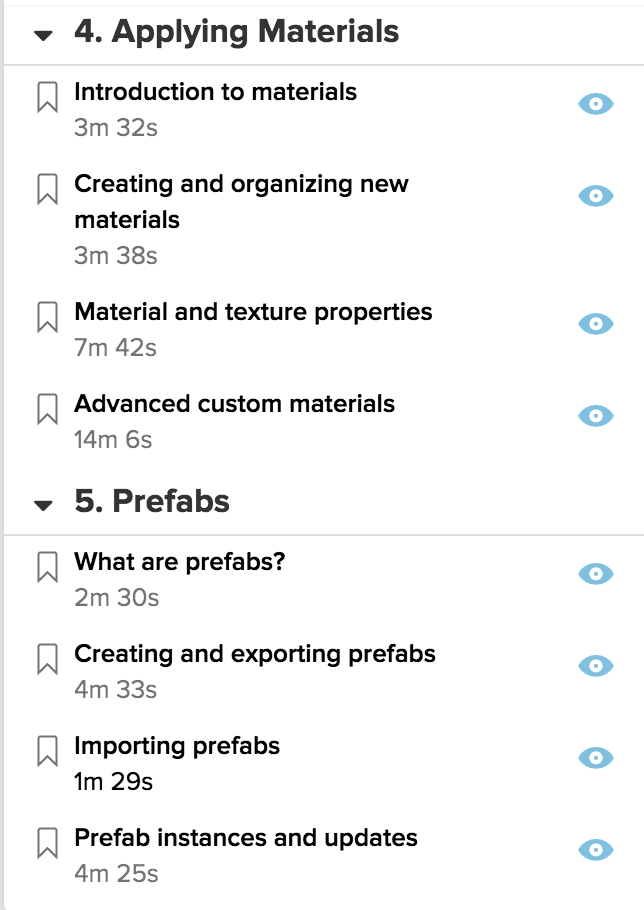This screenshot has height=910, width=644.
Task: Toggle viewed eye for Creating and exporting prefabs
Action: pos(596,665)
